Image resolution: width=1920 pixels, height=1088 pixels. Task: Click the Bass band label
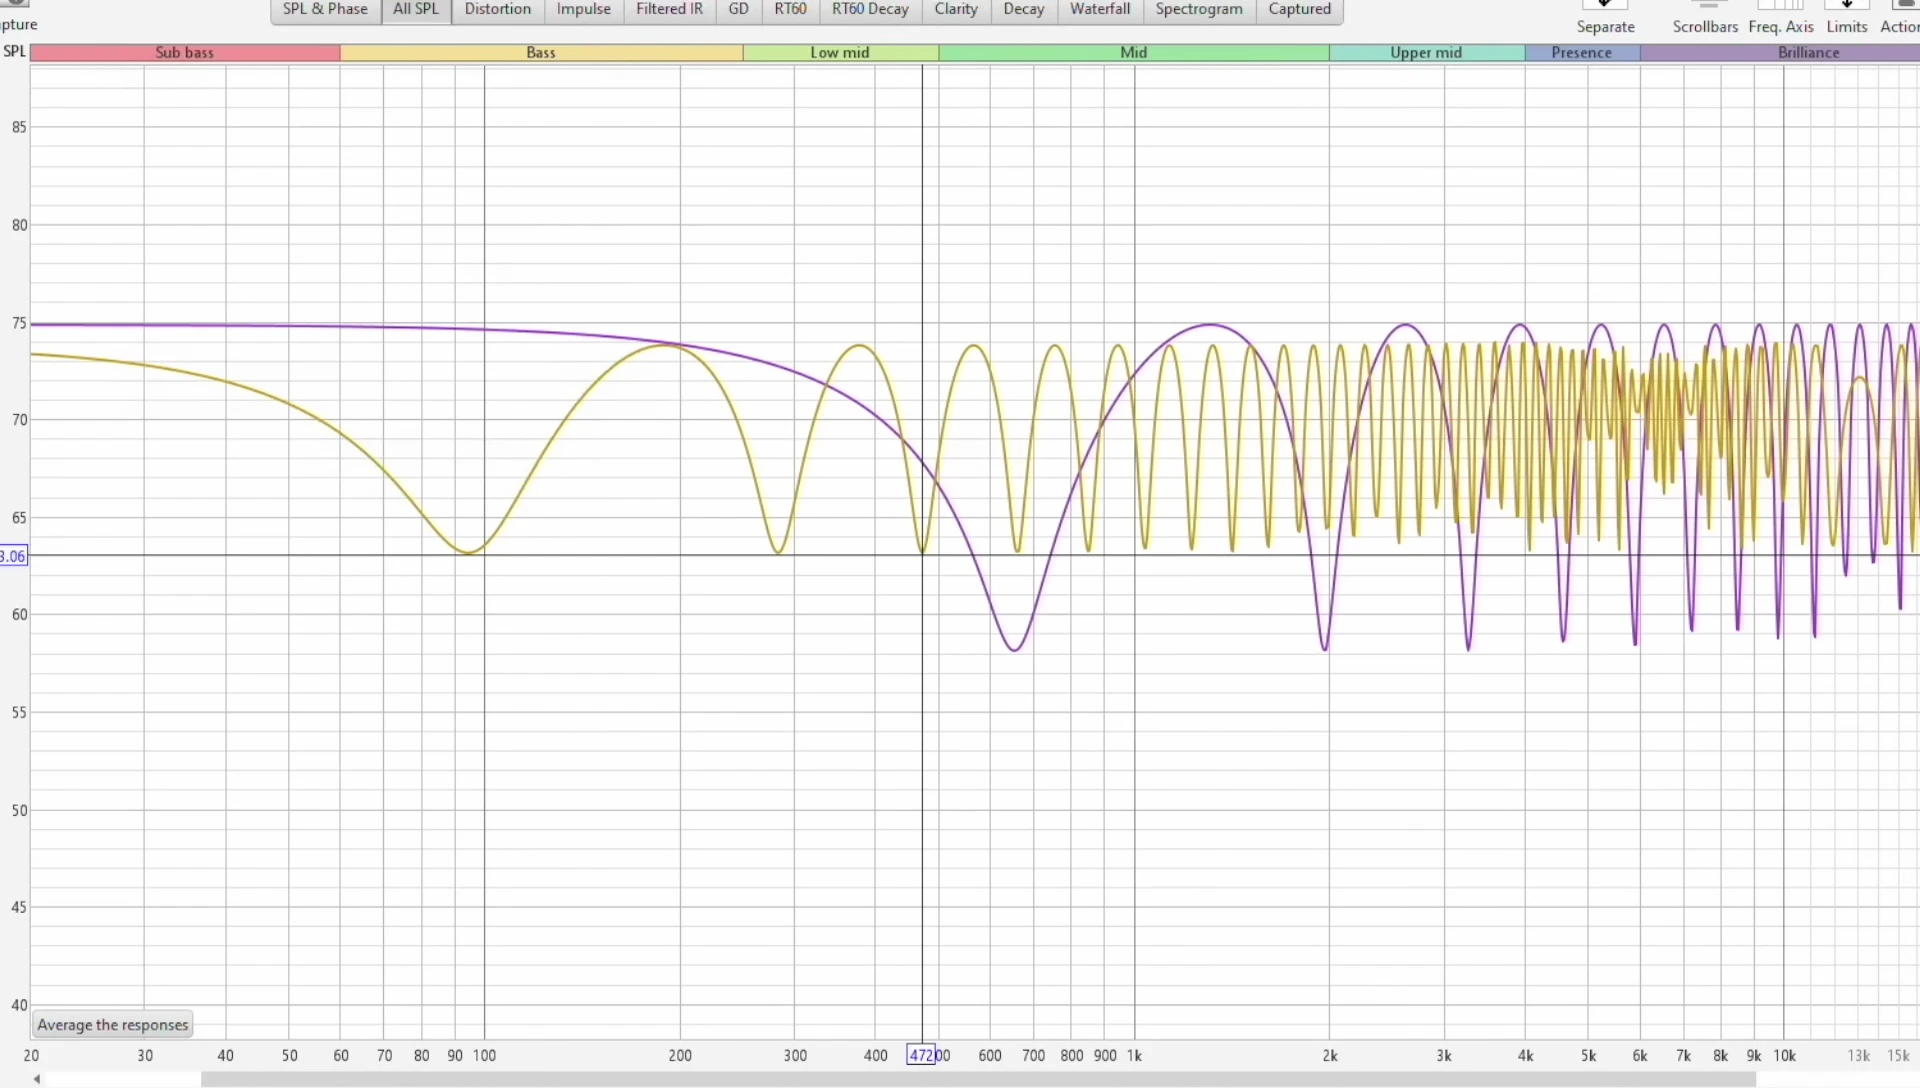click(x=541, y=53)
